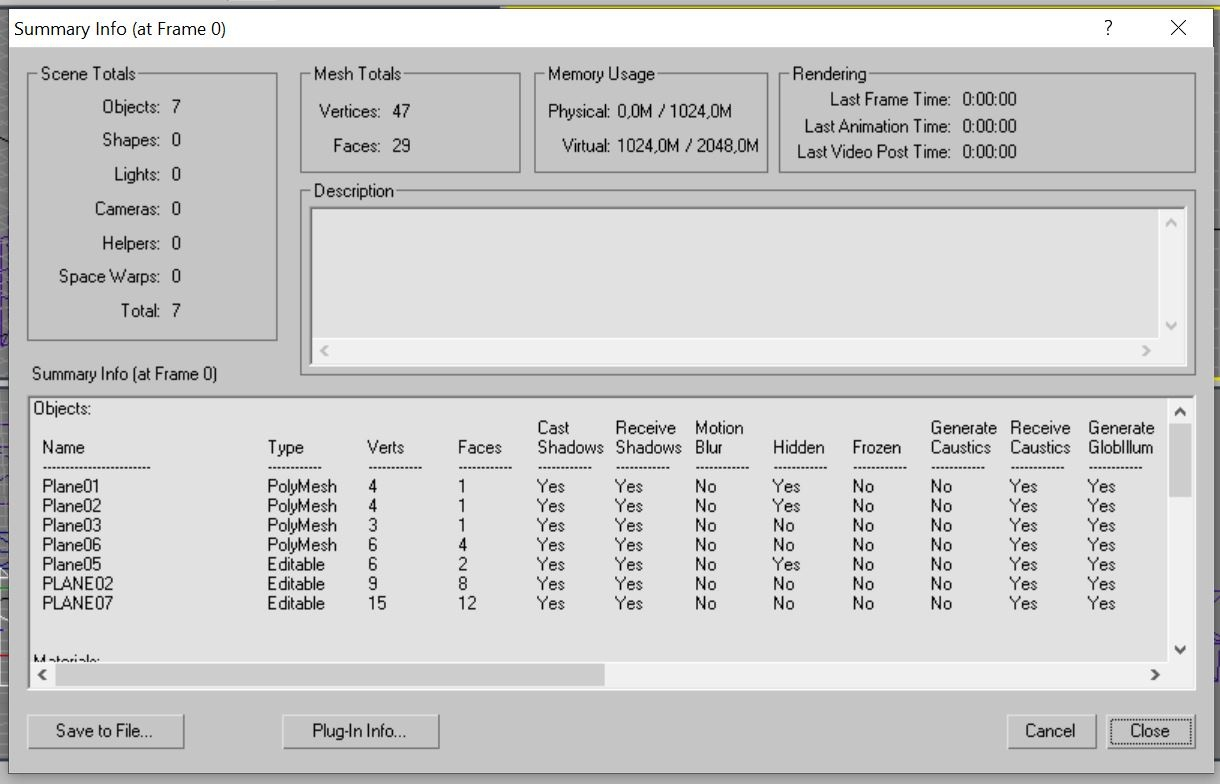Click the Vertices: 47 value

coord(400,111)
